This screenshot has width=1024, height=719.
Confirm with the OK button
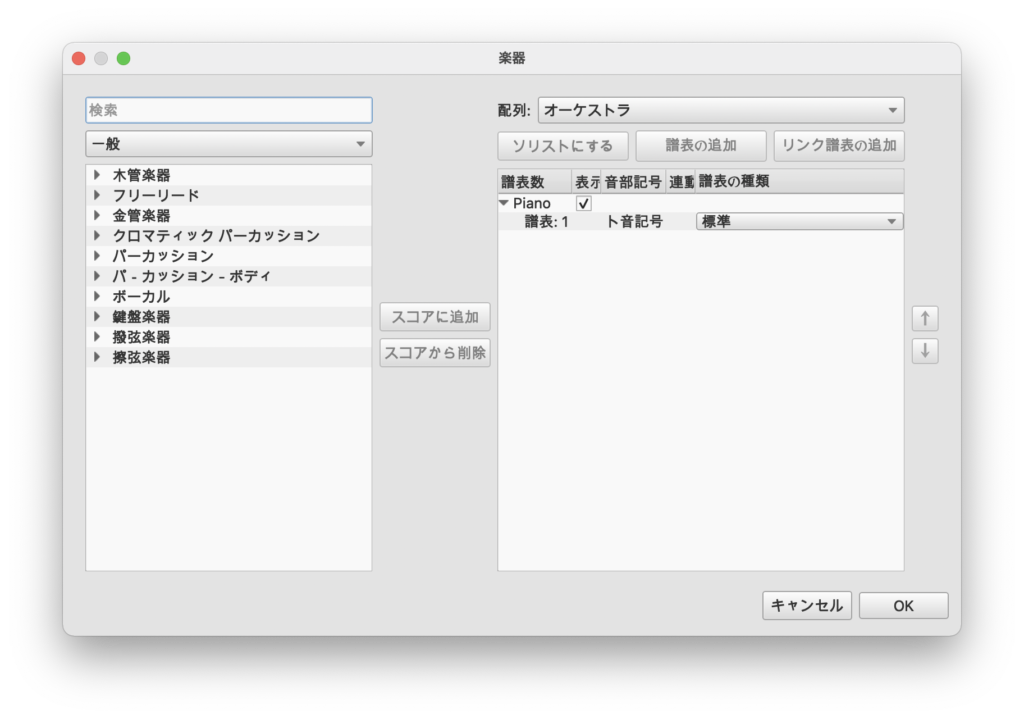tap(903, 605)
